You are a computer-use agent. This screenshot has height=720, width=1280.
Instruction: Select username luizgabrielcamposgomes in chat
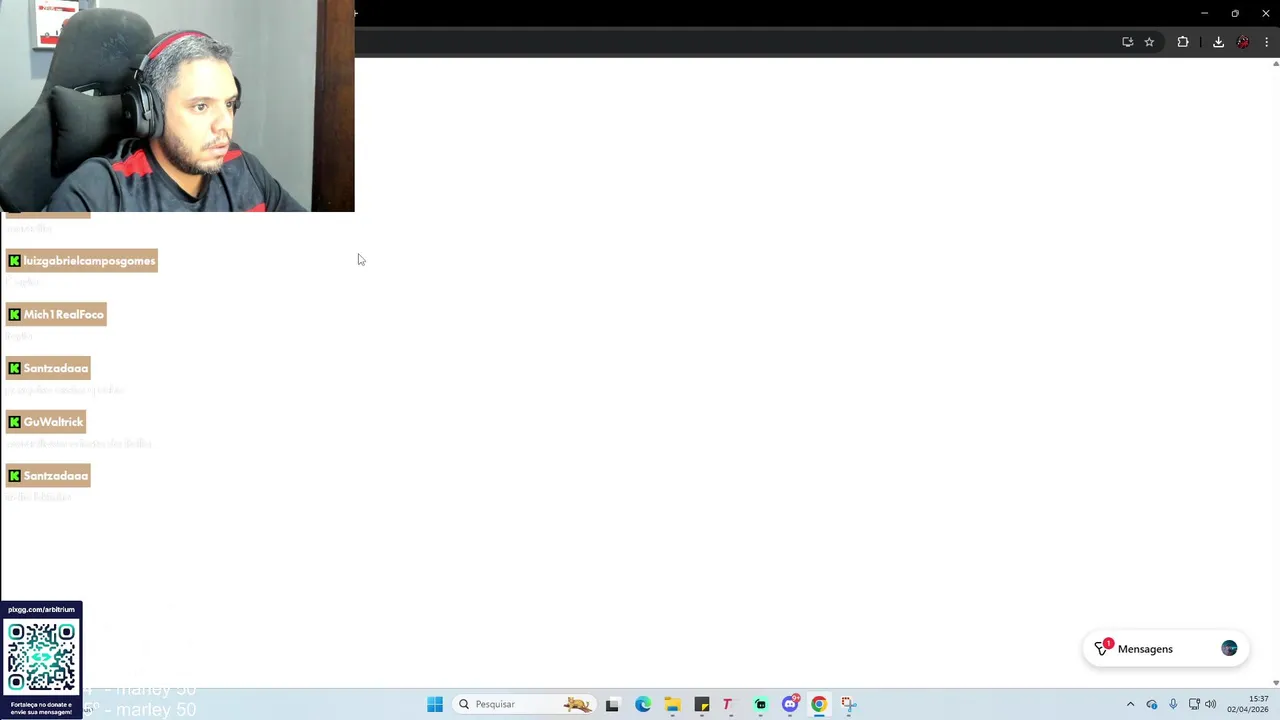89,261
